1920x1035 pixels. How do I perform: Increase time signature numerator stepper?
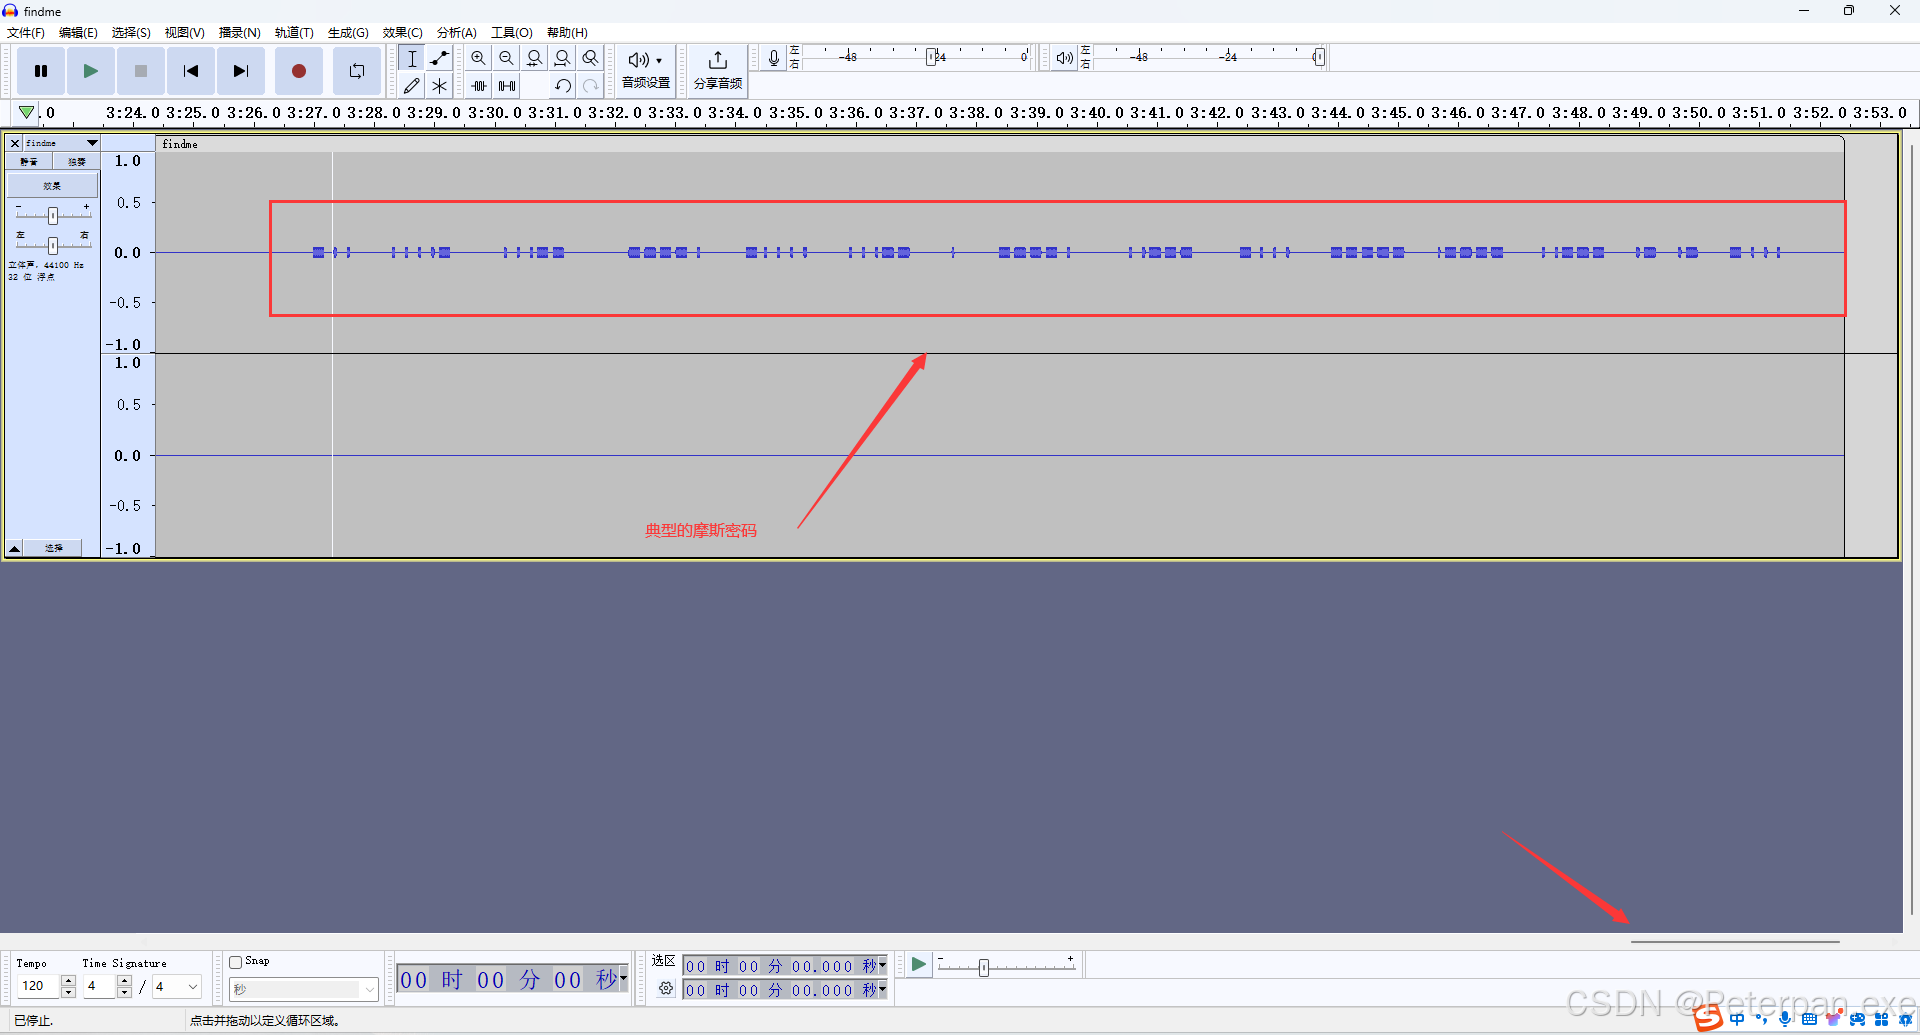pyautogui.click(x=124, y=980)
